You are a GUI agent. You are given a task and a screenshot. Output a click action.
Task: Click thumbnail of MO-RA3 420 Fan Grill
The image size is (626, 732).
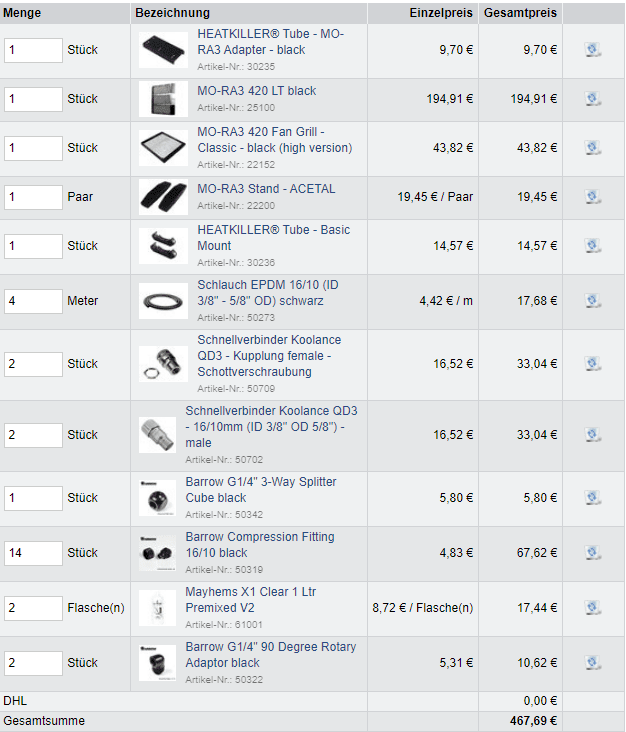click(x=163, y=148)
